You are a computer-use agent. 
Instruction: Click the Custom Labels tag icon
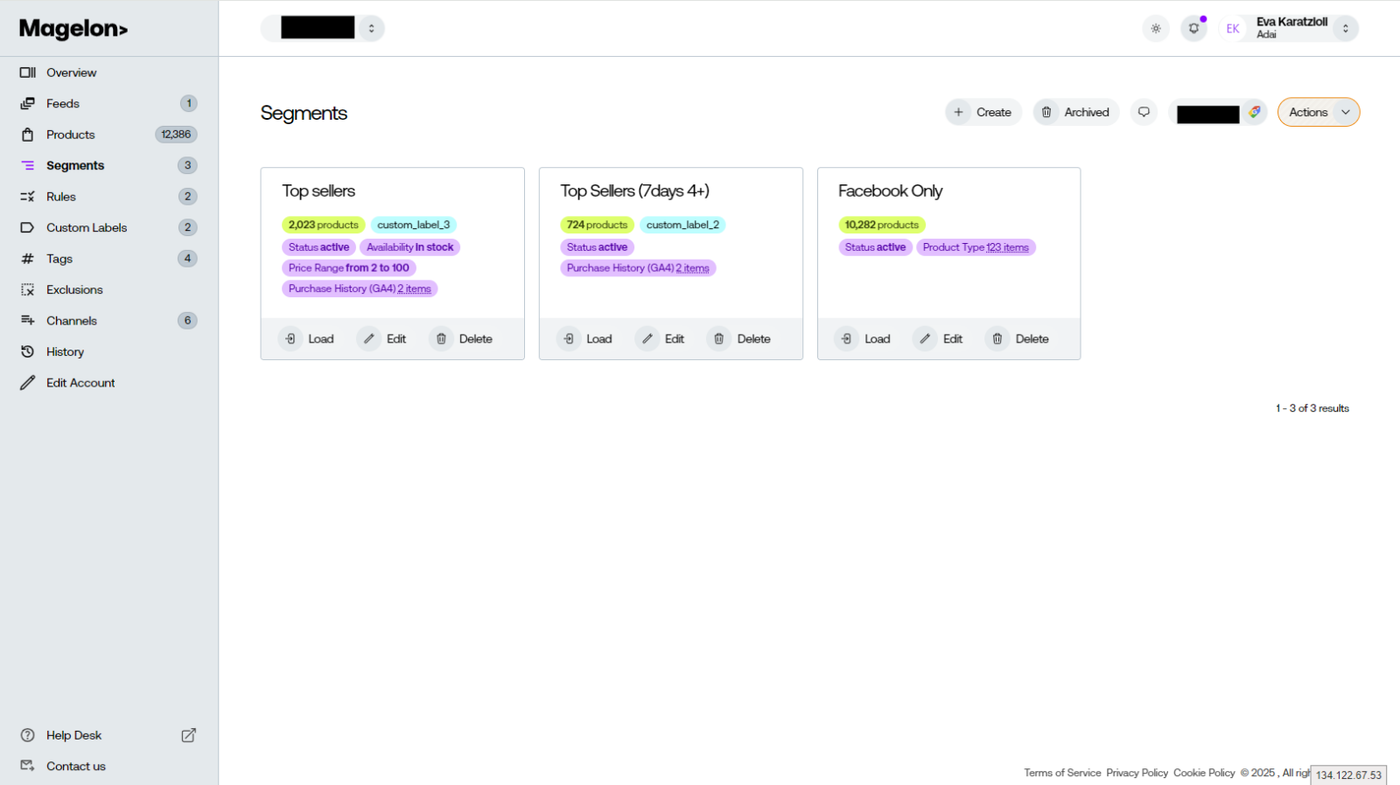(28, 228)
